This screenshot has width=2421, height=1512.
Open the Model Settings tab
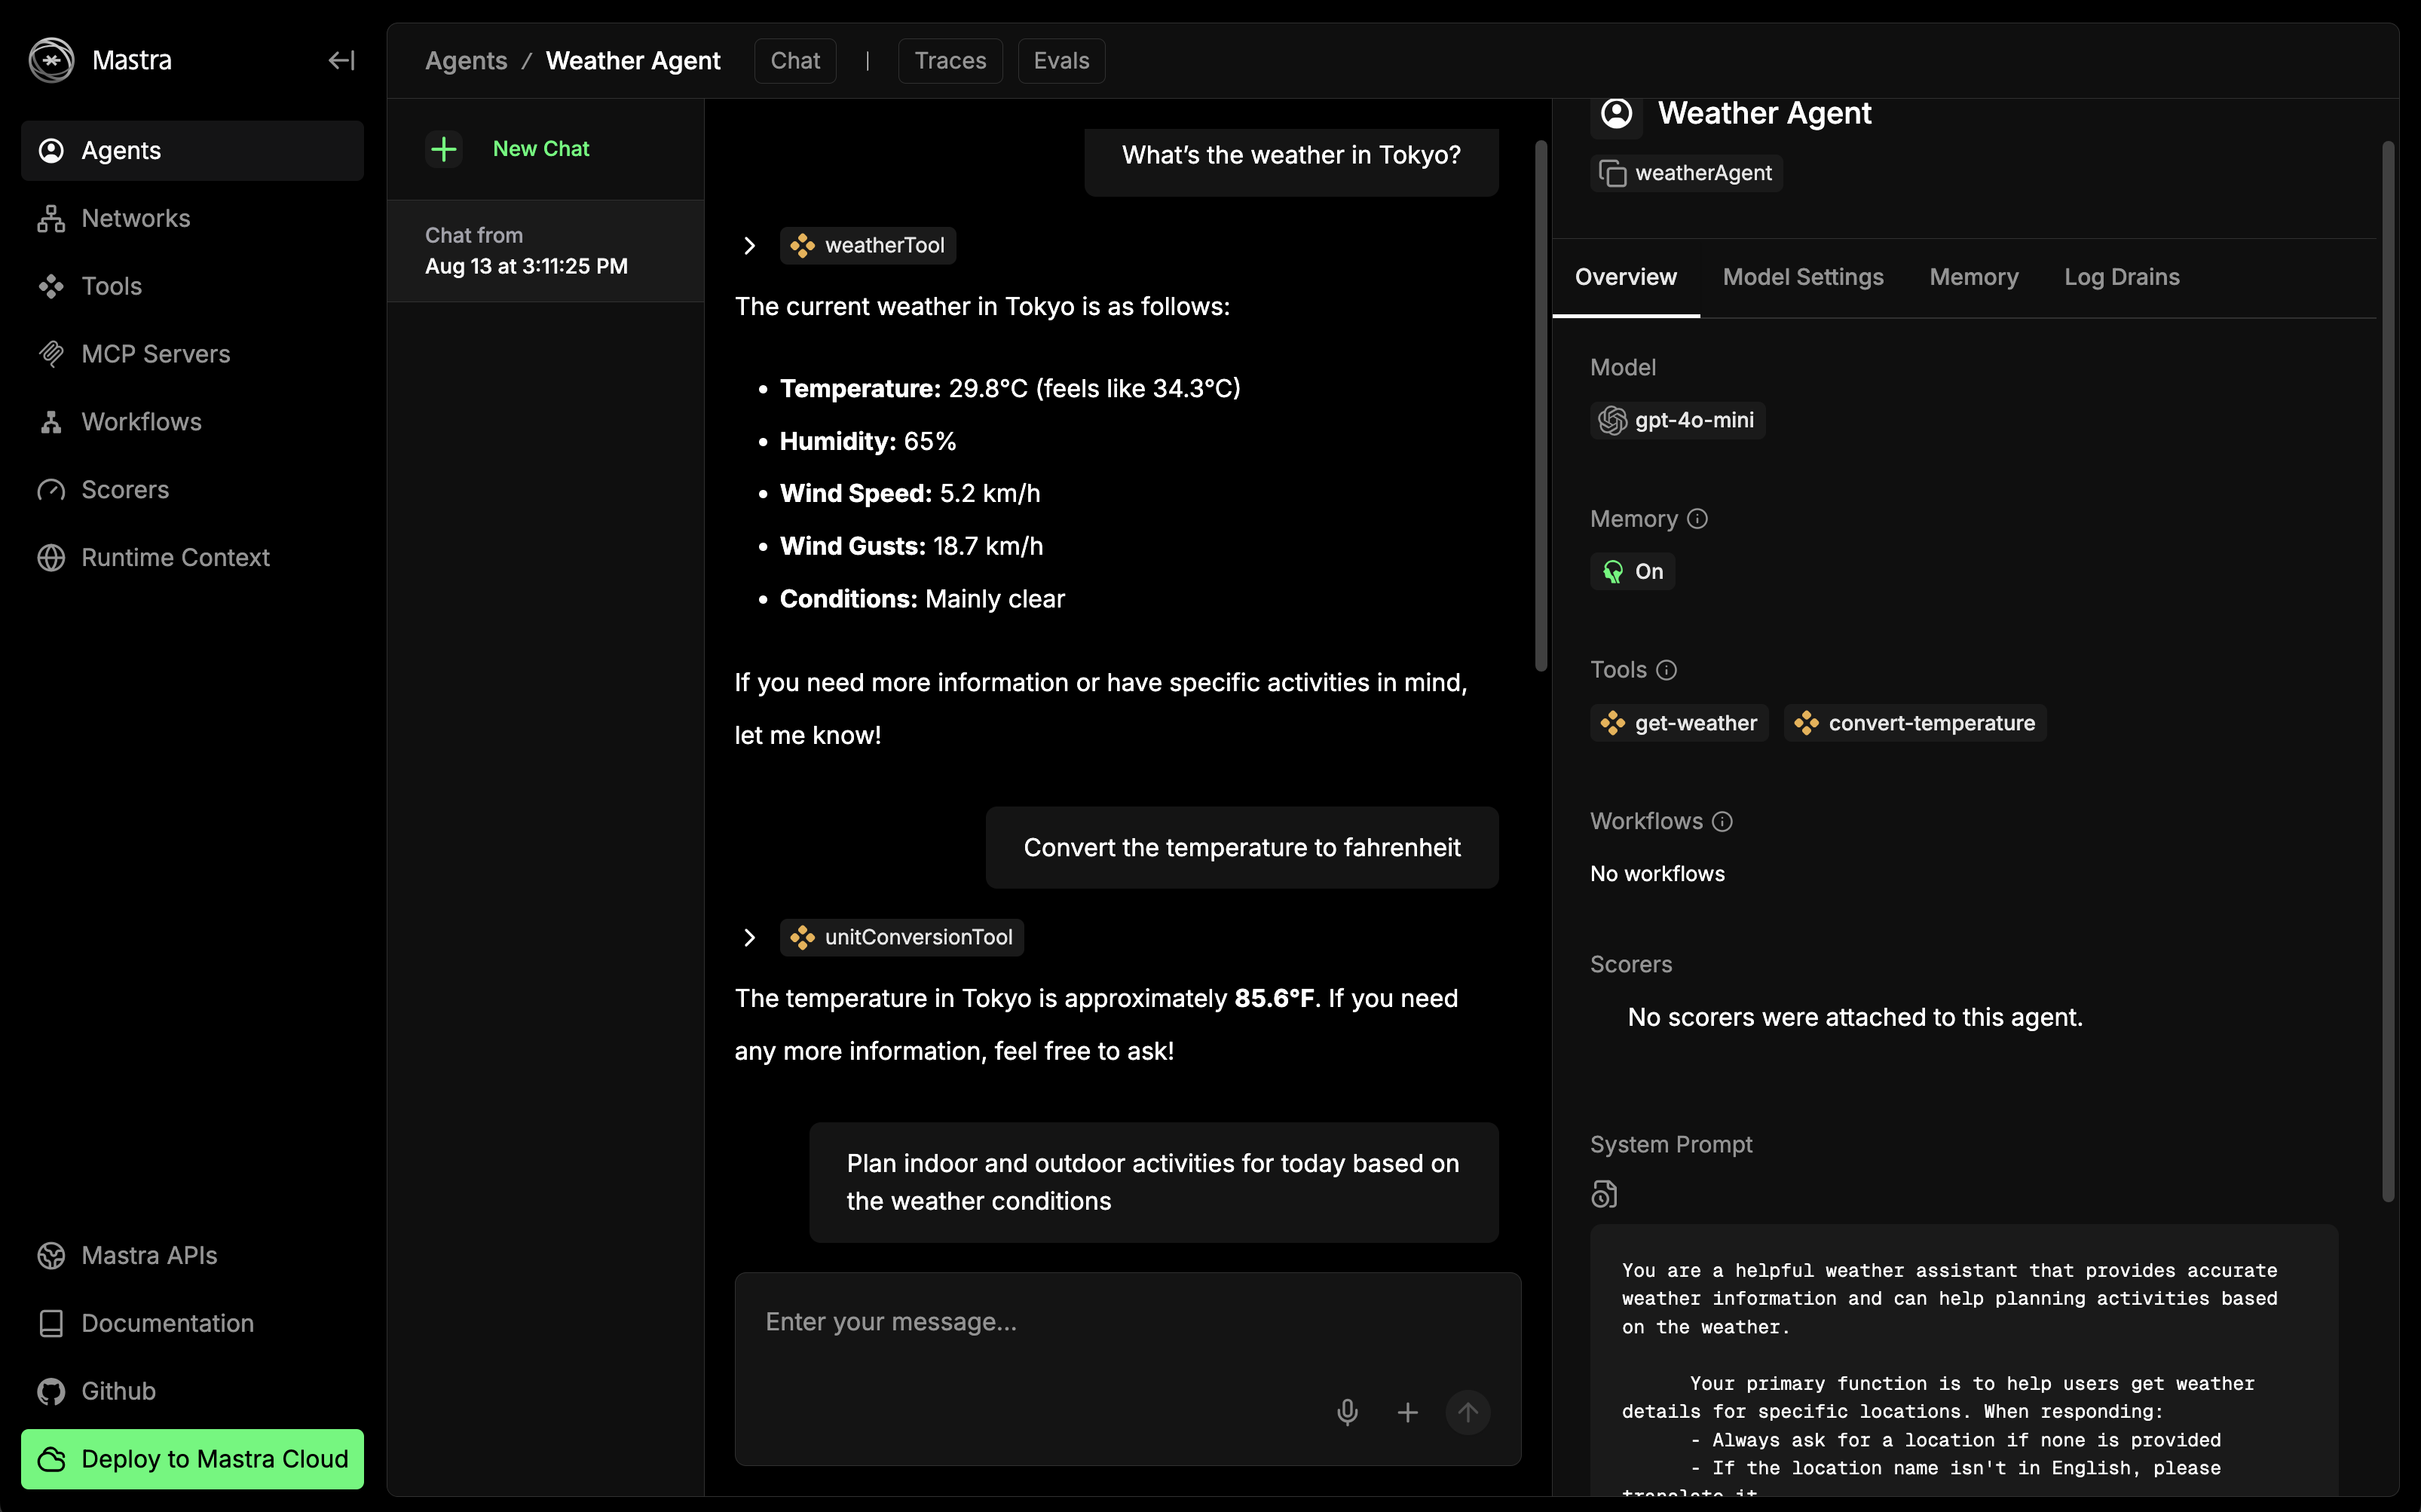[1803, 278]
